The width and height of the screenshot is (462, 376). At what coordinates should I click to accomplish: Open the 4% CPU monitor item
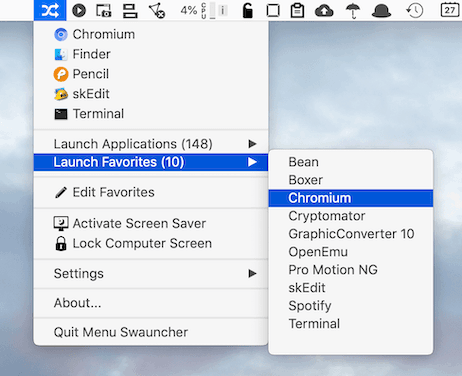coord(204,11)
